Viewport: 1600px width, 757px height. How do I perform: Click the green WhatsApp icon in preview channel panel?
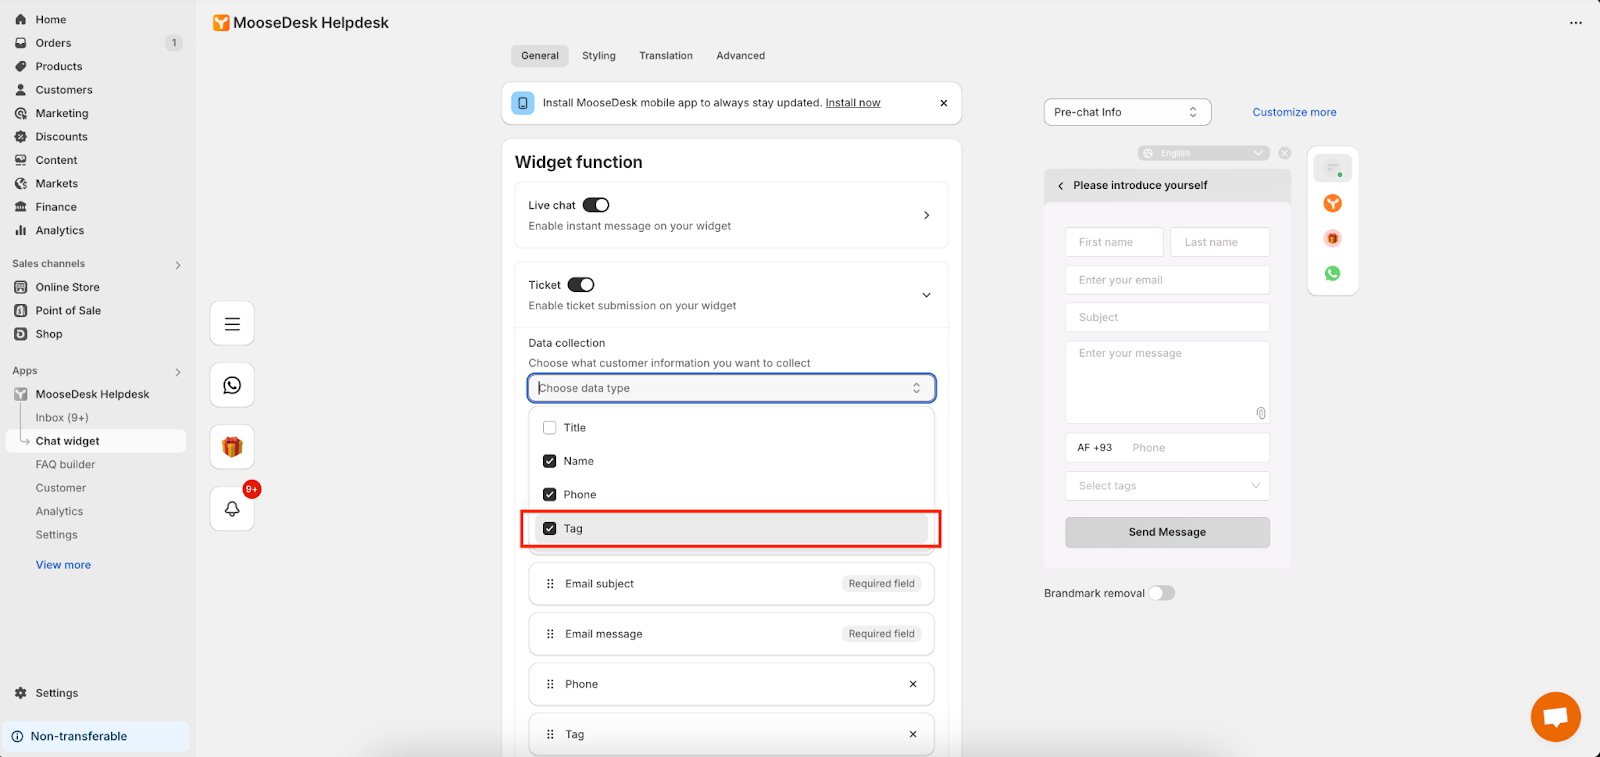[1332, 273]
